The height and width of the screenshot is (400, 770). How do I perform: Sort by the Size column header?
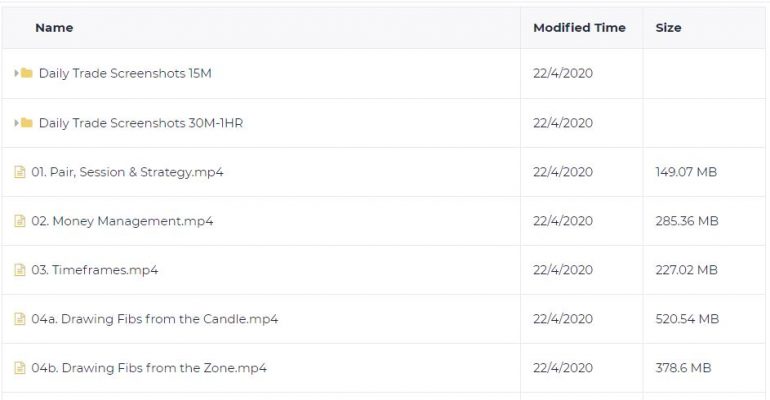tap(668, 28)
